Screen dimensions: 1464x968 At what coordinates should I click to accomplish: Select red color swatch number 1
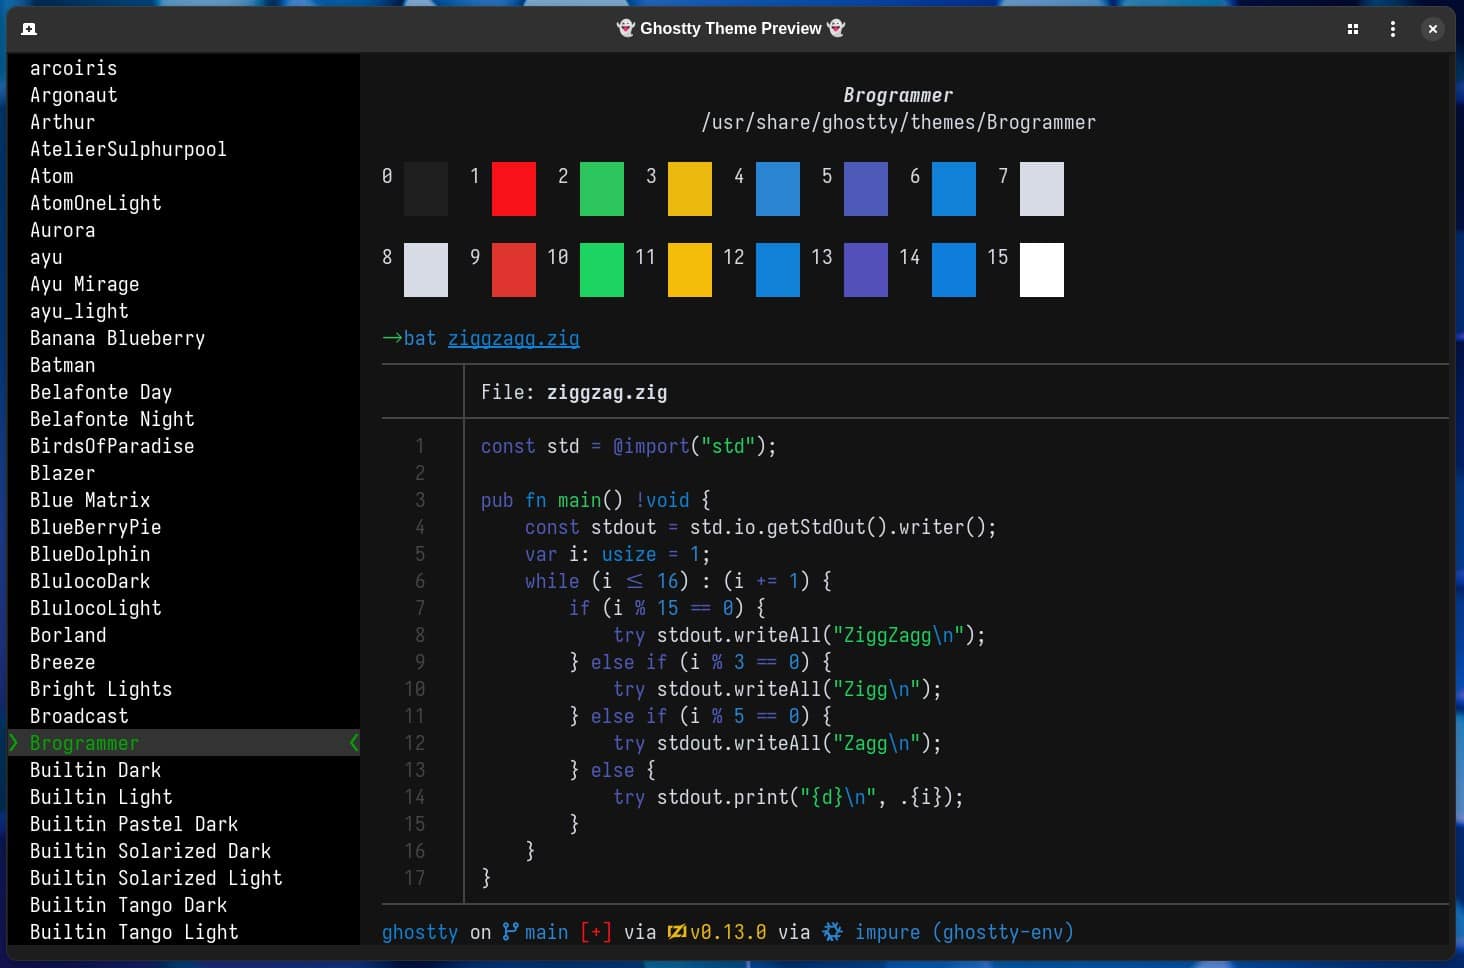tap(513, 189)
